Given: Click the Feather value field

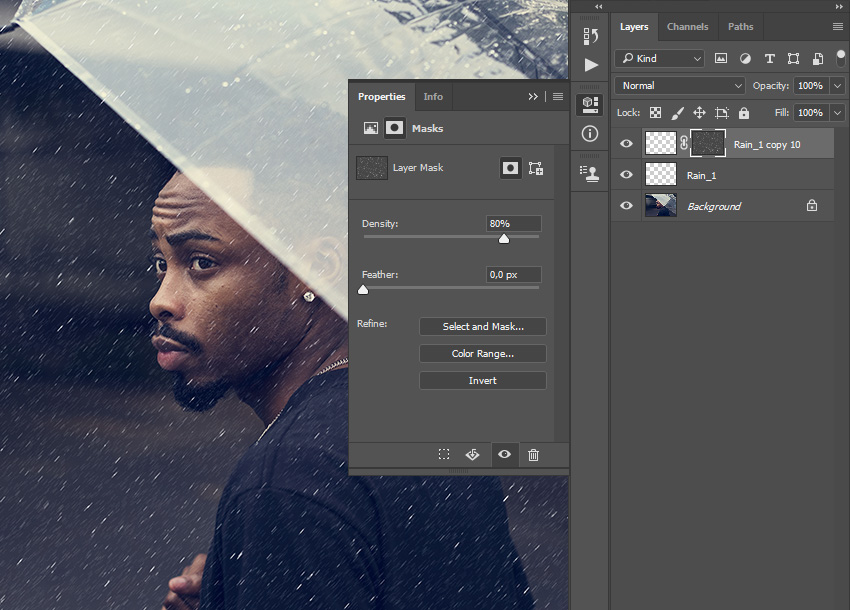Looking at the screenshot, I should [x=513, y=274].
